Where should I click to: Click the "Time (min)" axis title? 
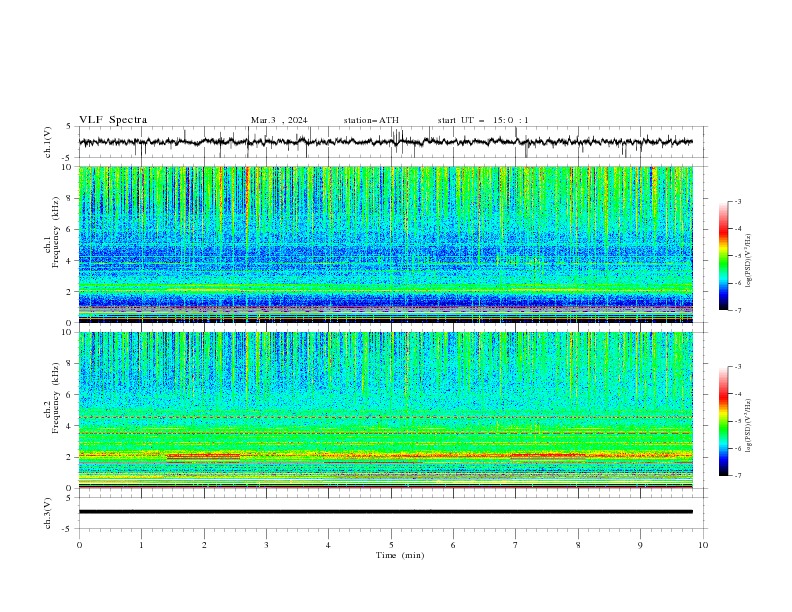(x=400, y=555)
